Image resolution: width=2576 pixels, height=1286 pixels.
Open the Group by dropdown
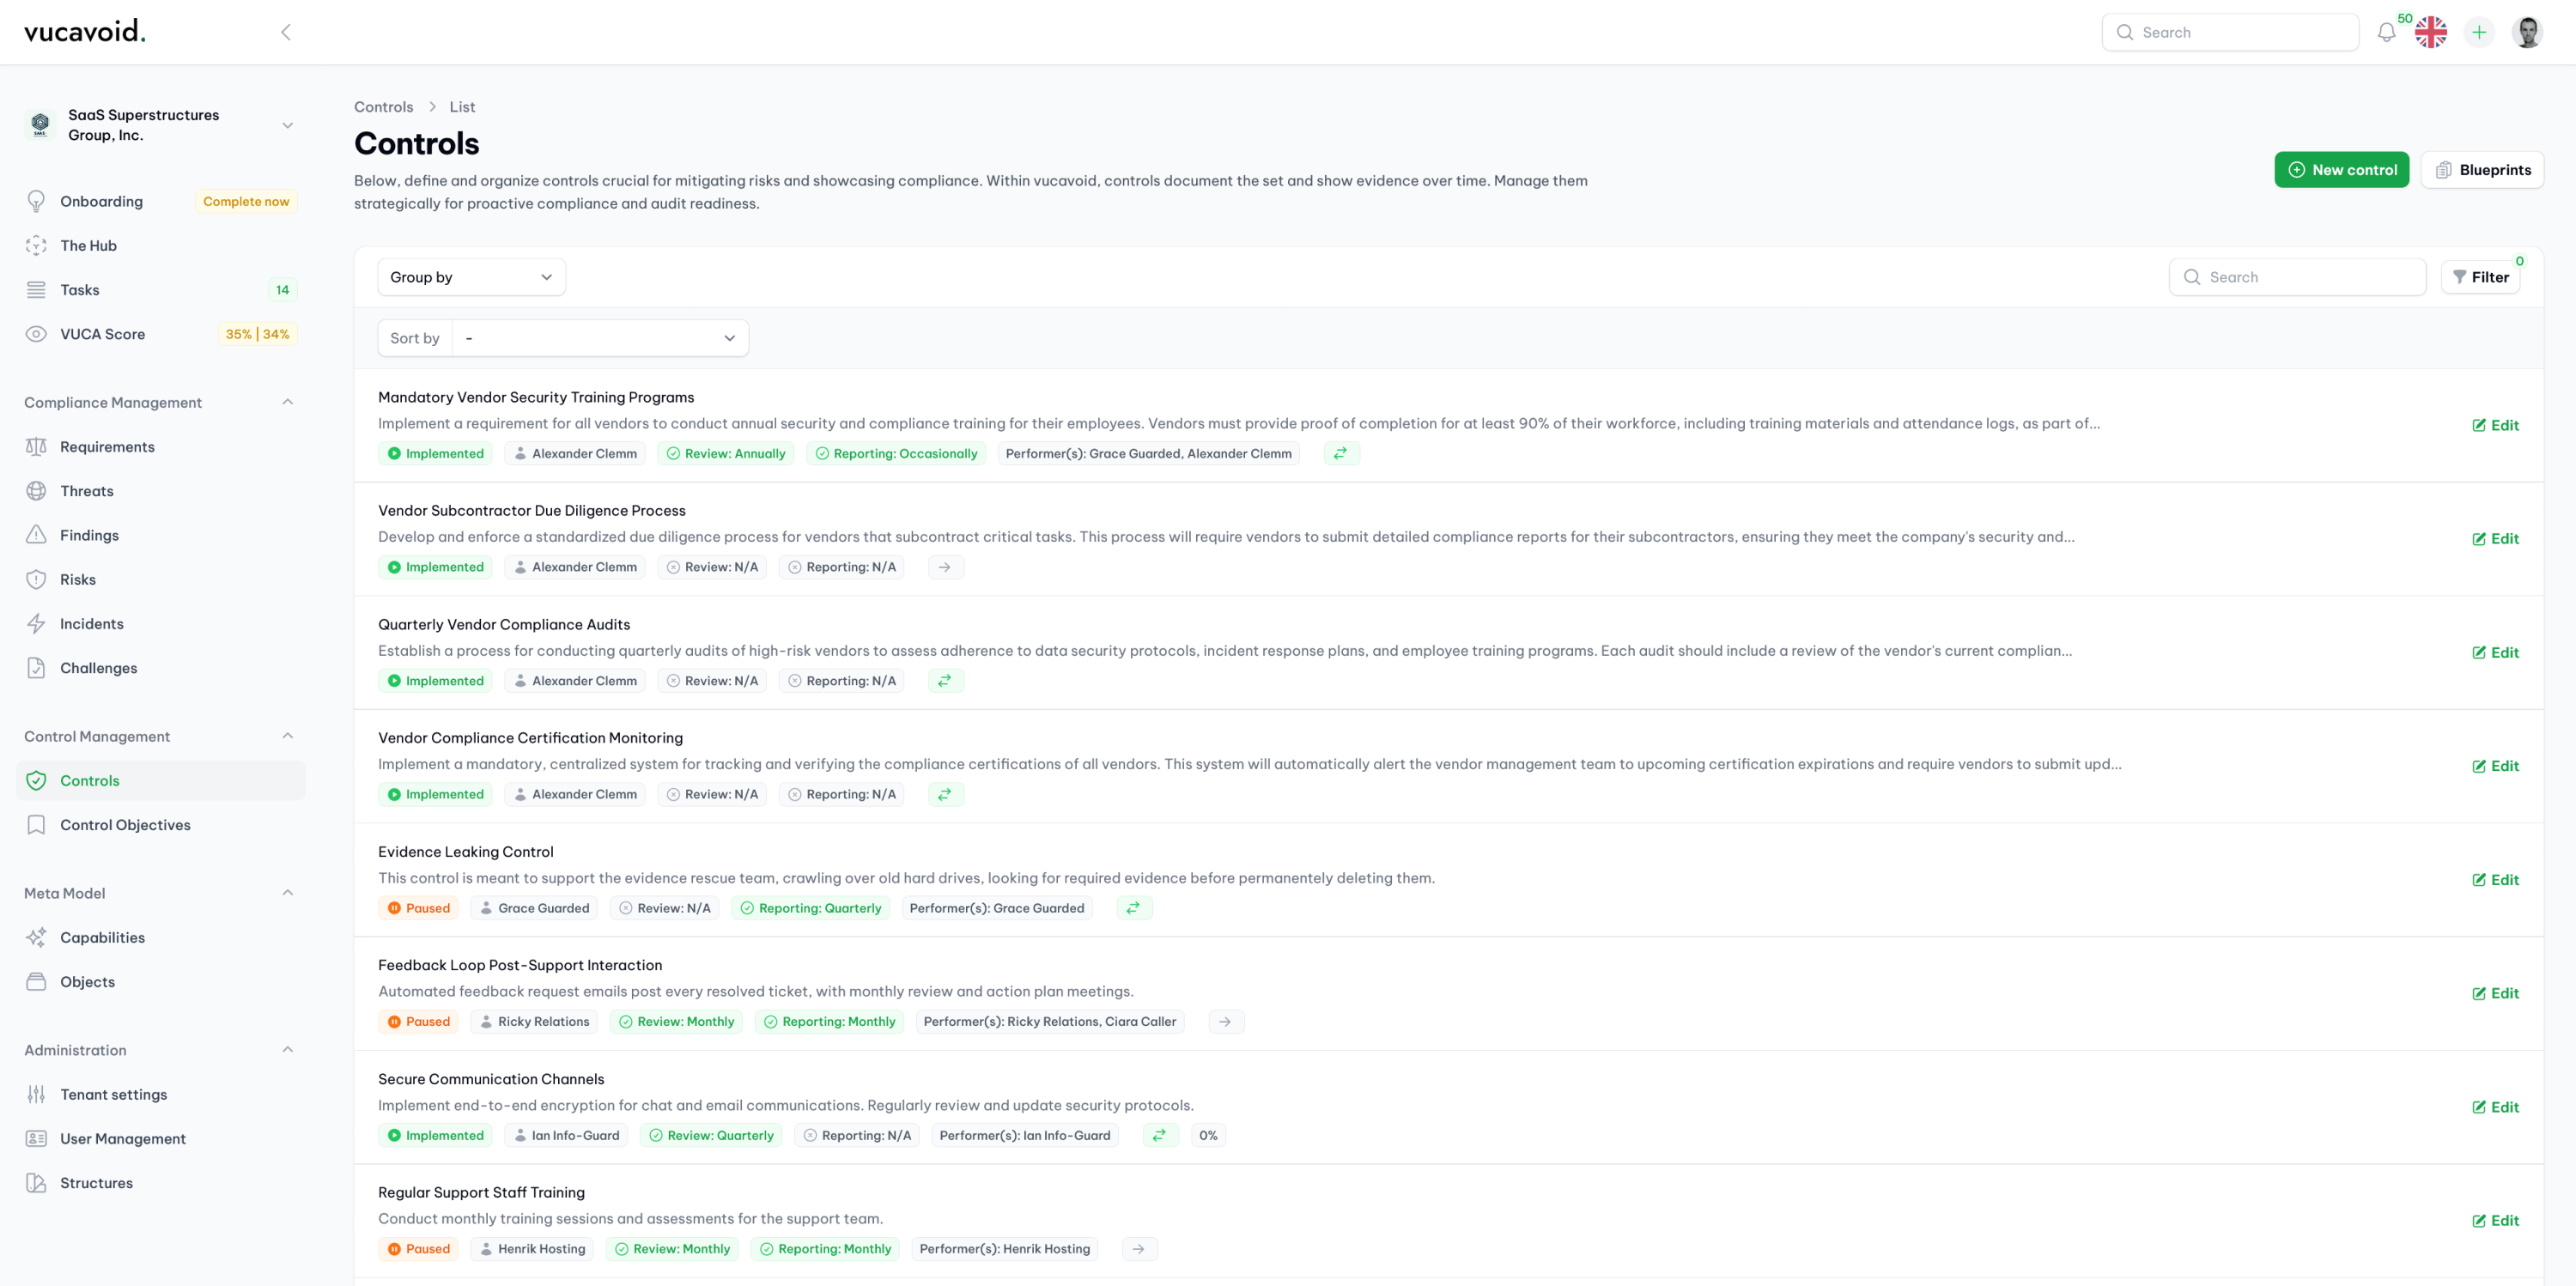click(x=471, y=276)
